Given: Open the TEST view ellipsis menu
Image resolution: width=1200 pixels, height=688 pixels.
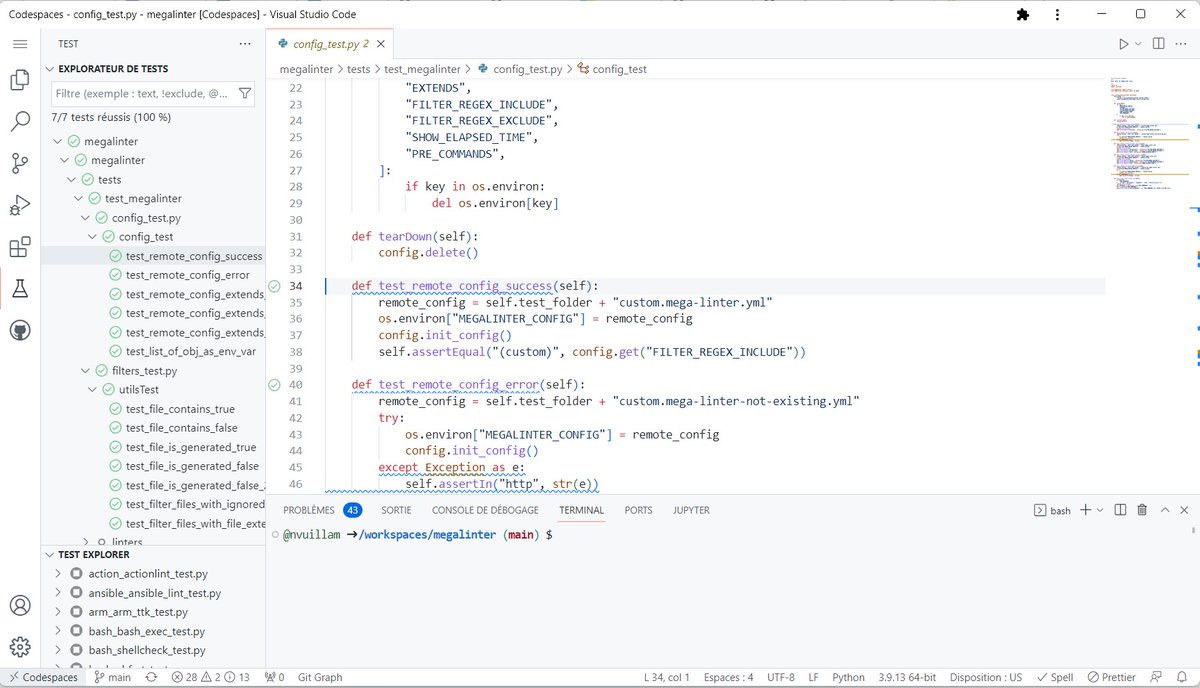Looking at the screenshot, I should coord(245,44).
